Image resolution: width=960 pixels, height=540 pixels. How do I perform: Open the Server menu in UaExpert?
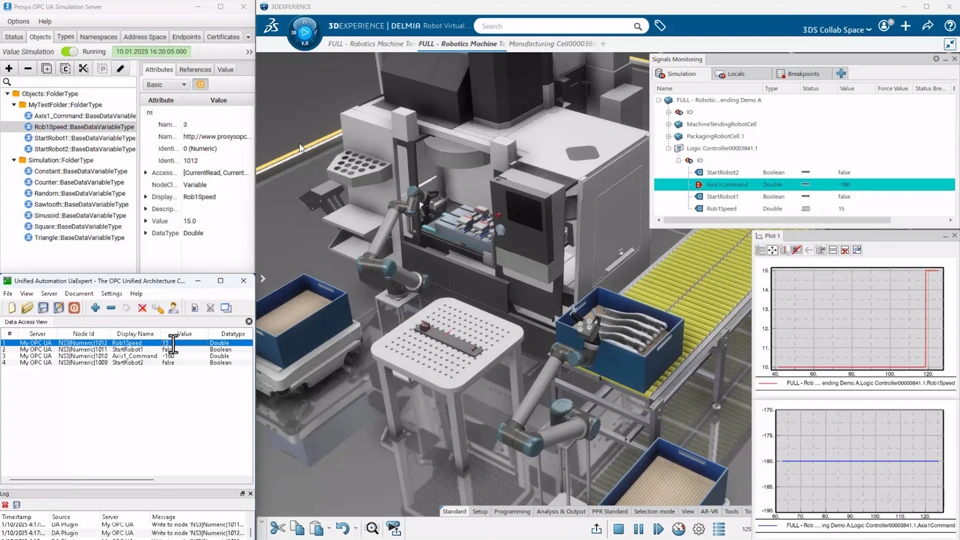click(x=48, y=294)
